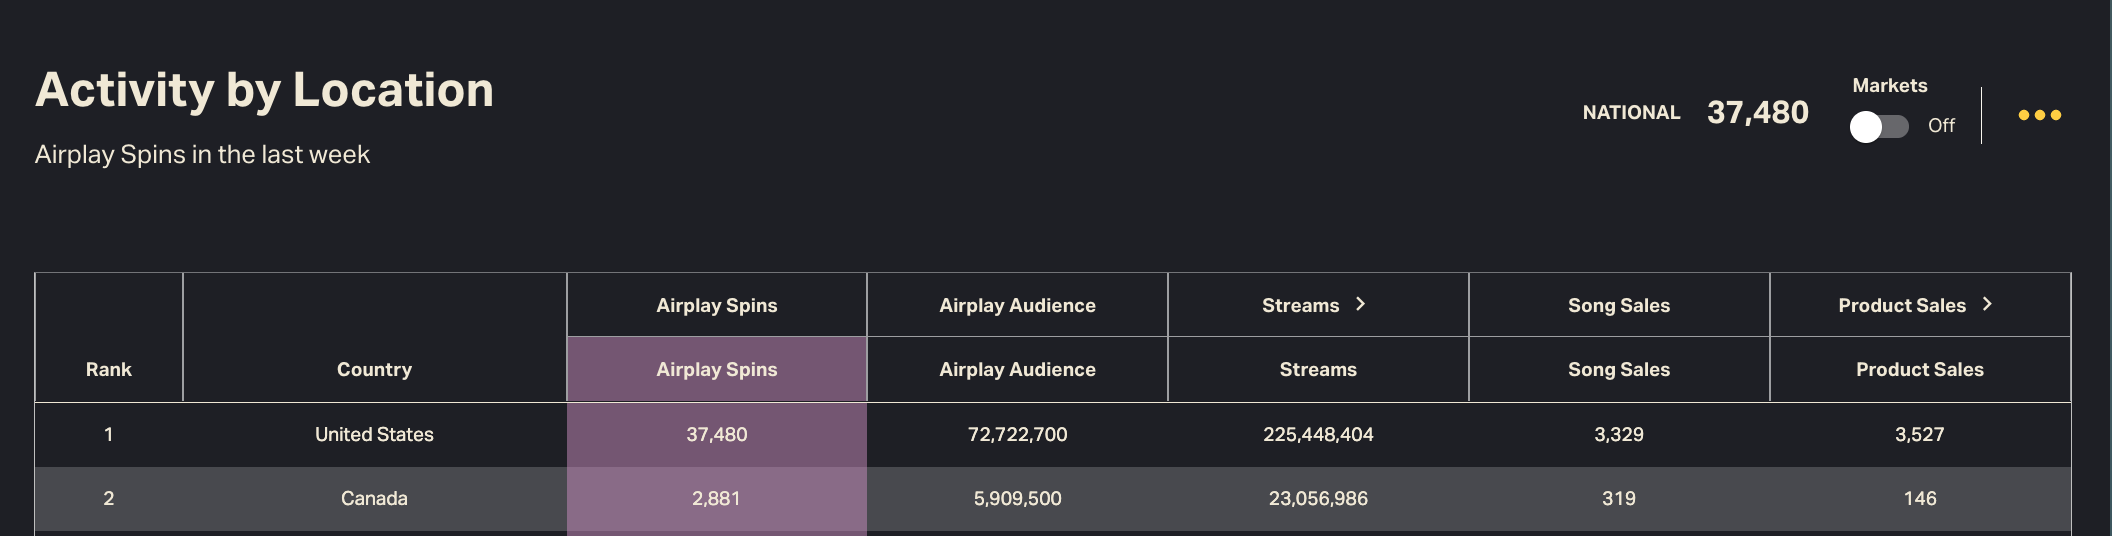The height and width of the screenshot is (536, 2112).
Task: Toggle the Markets switch on
Action: 1878,126
